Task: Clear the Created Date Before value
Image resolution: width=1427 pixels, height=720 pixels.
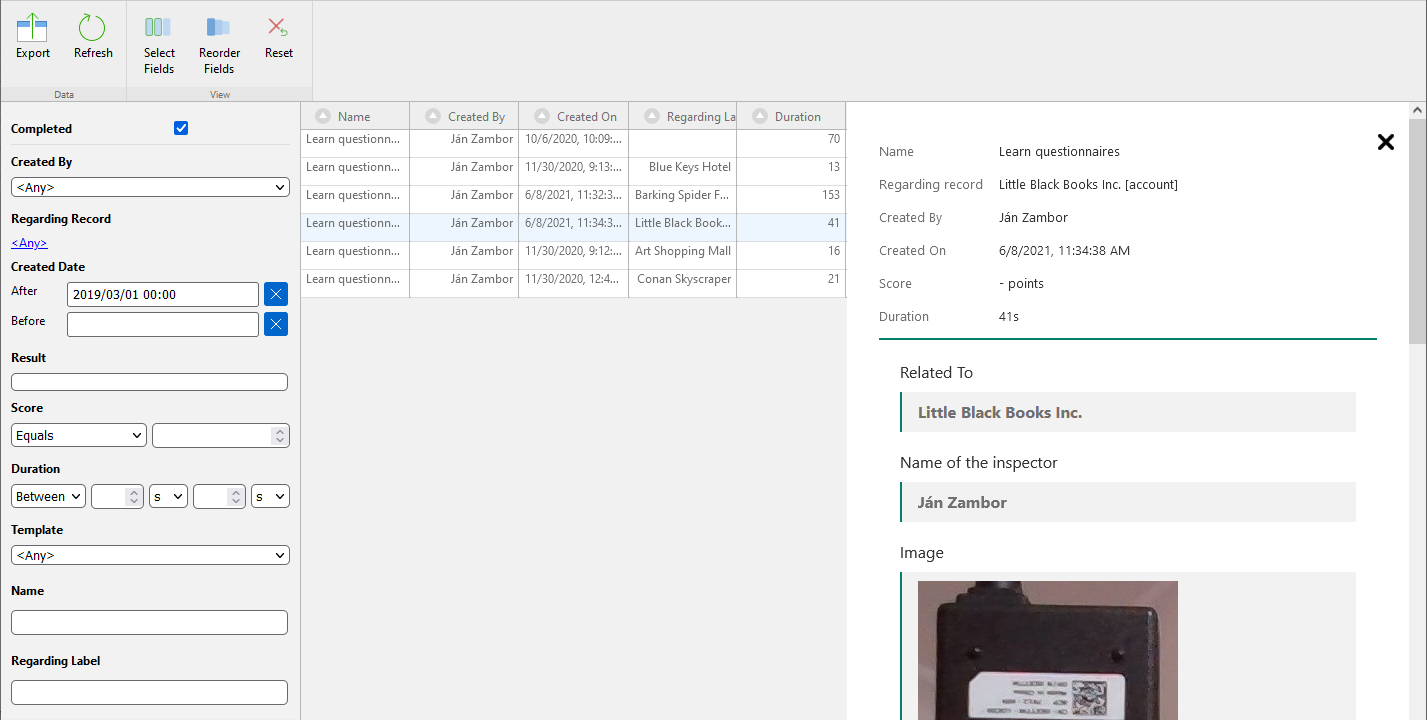Action: (x=276, y=324)
